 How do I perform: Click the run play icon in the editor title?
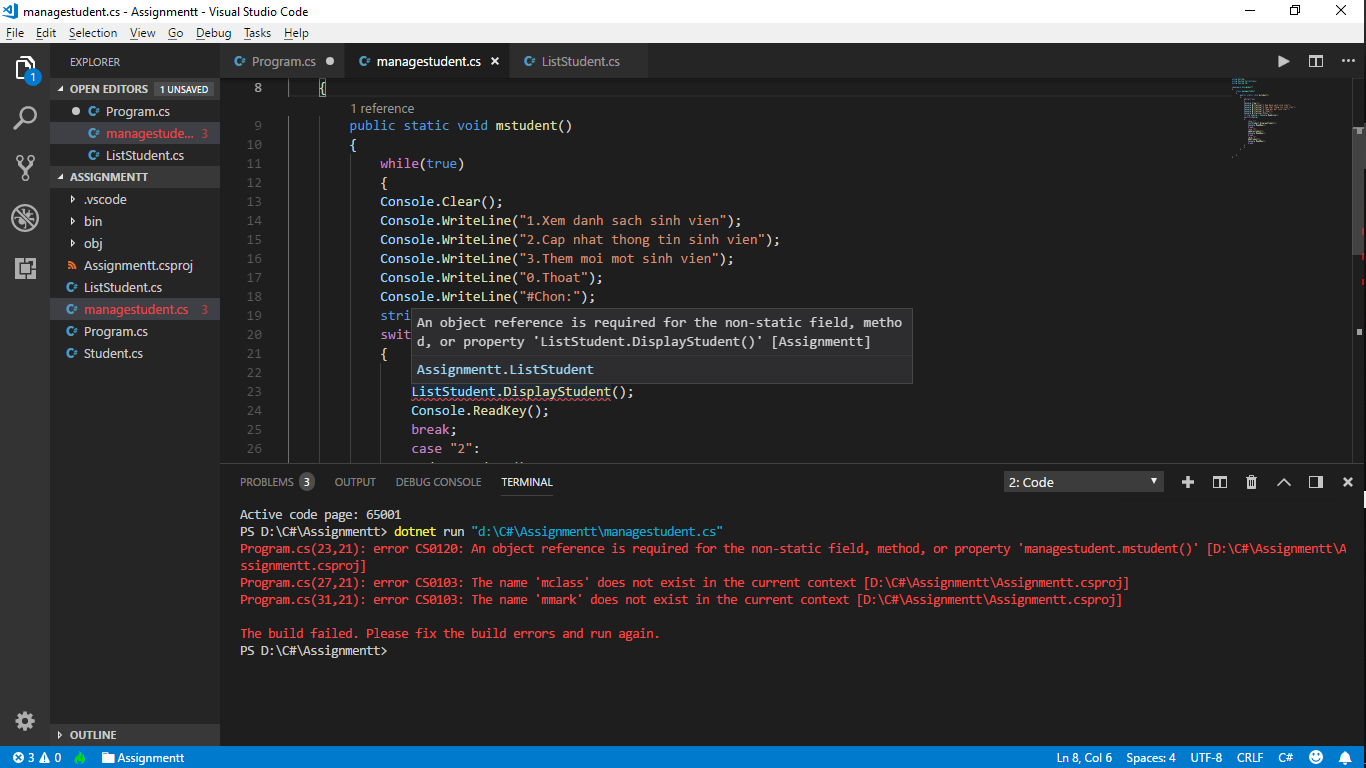1283,61
